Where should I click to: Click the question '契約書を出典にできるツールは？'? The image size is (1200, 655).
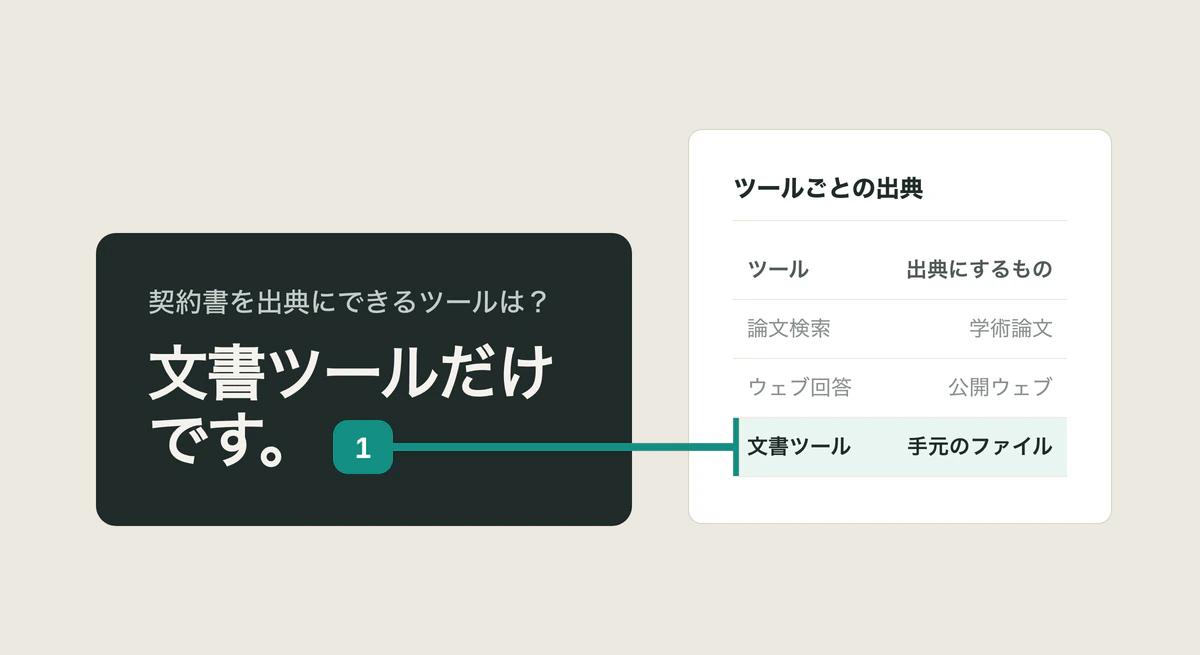(x=348, y=301)
